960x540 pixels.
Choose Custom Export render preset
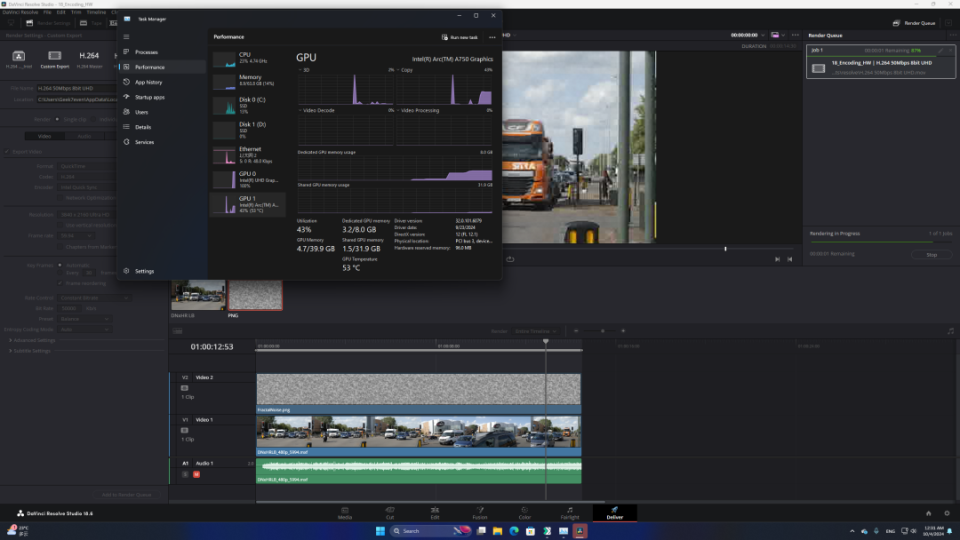click(54, 59)
